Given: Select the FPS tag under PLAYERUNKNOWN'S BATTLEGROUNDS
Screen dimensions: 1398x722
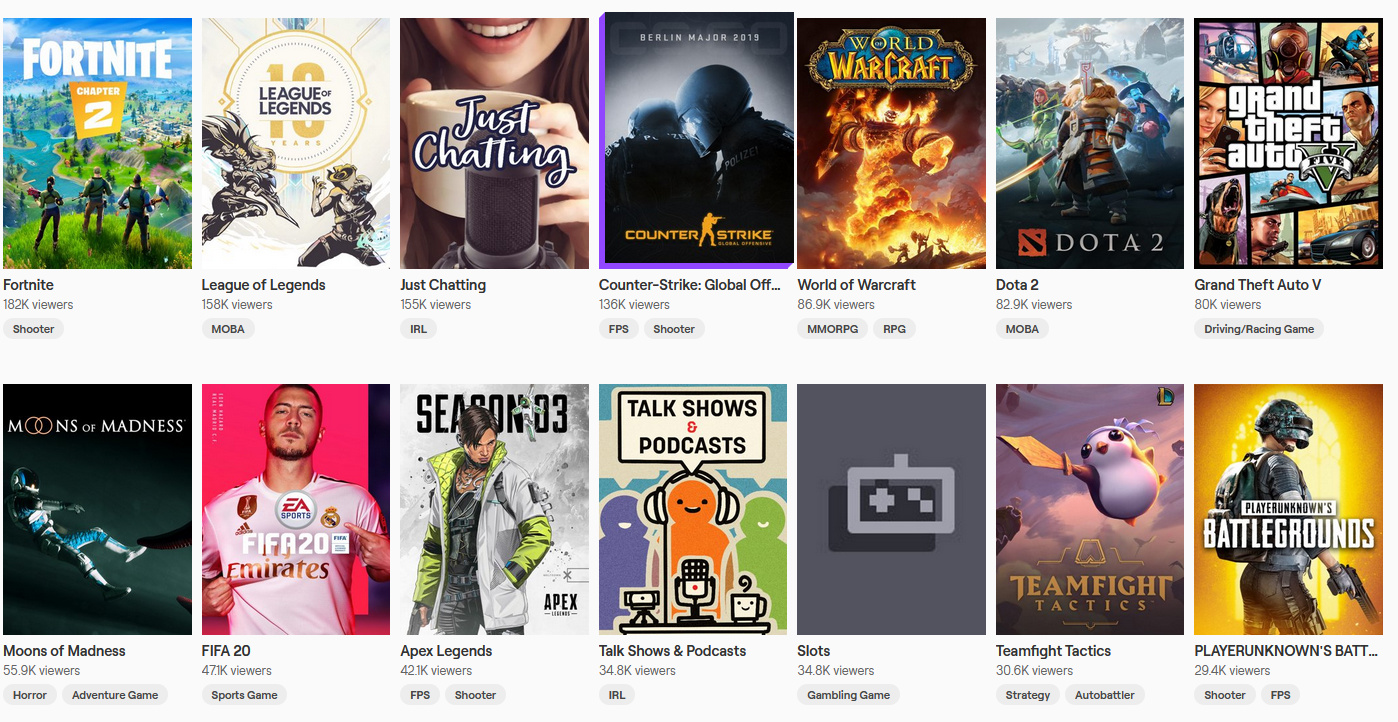Looking at the screenshot, I should point(1281,695).
